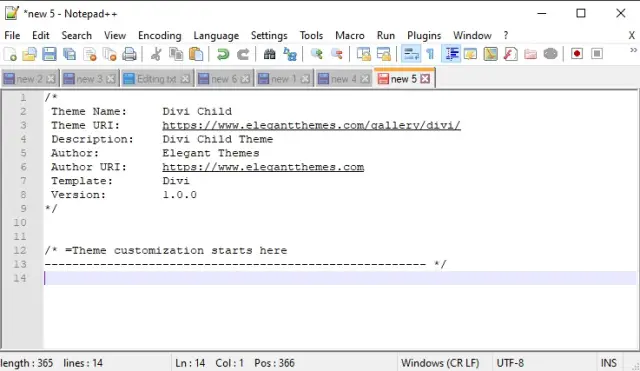Start macro recording with the red dot
This screenshot has height=371, width=640.
[577, 54]
